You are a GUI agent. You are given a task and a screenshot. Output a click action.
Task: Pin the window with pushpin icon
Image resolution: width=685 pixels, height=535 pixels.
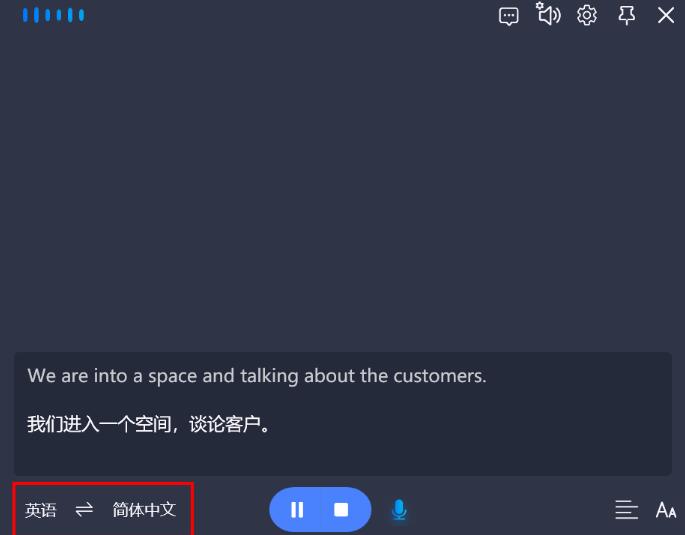[626, 16]
